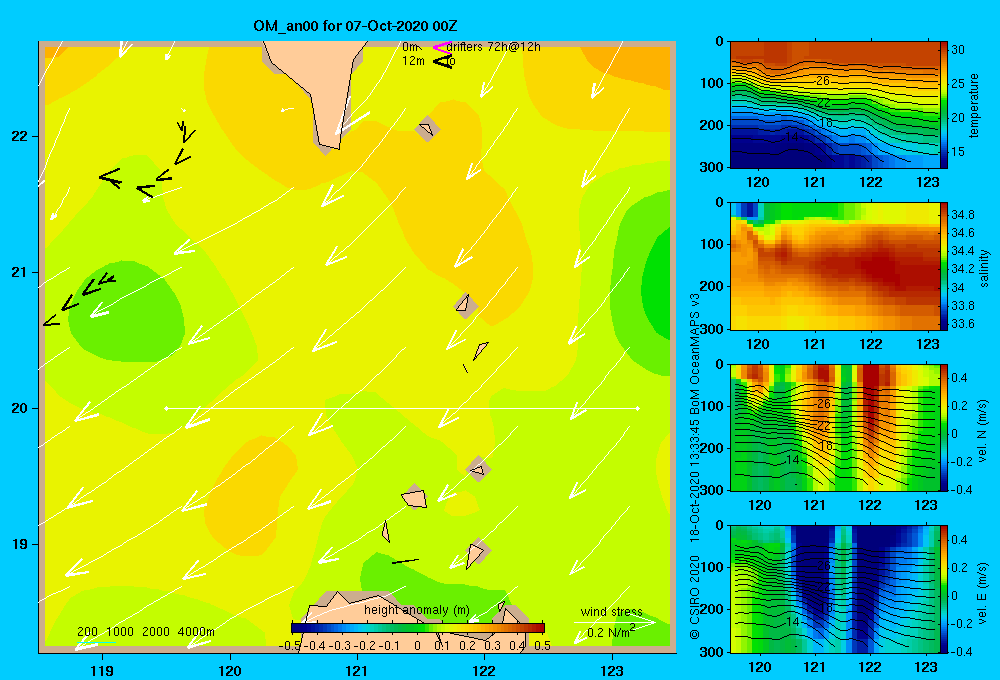
Task: Click the '200 1000 2000 4000m' depth legend
Action: pos(145,632)
